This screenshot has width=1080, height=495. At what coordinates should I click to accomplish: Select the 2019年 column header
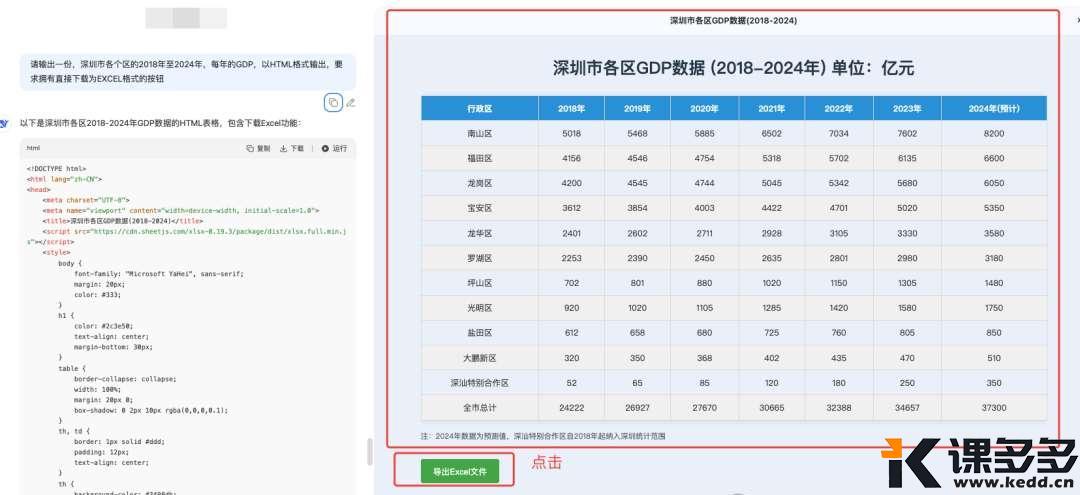[x=637, y=109]
